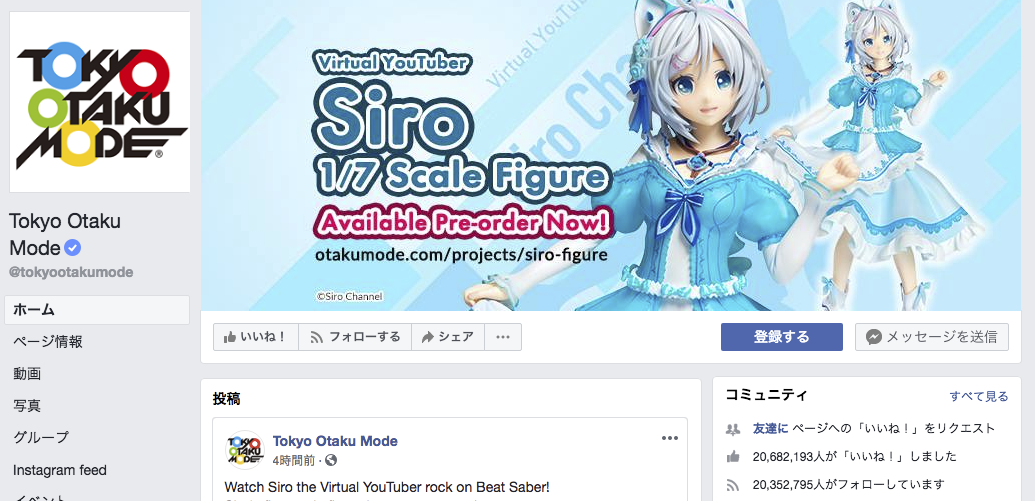The width and height of the screenshot is (1035, 501).
Task: Click the RSS icon on フォローする button
Action: [x=317, y=337]
